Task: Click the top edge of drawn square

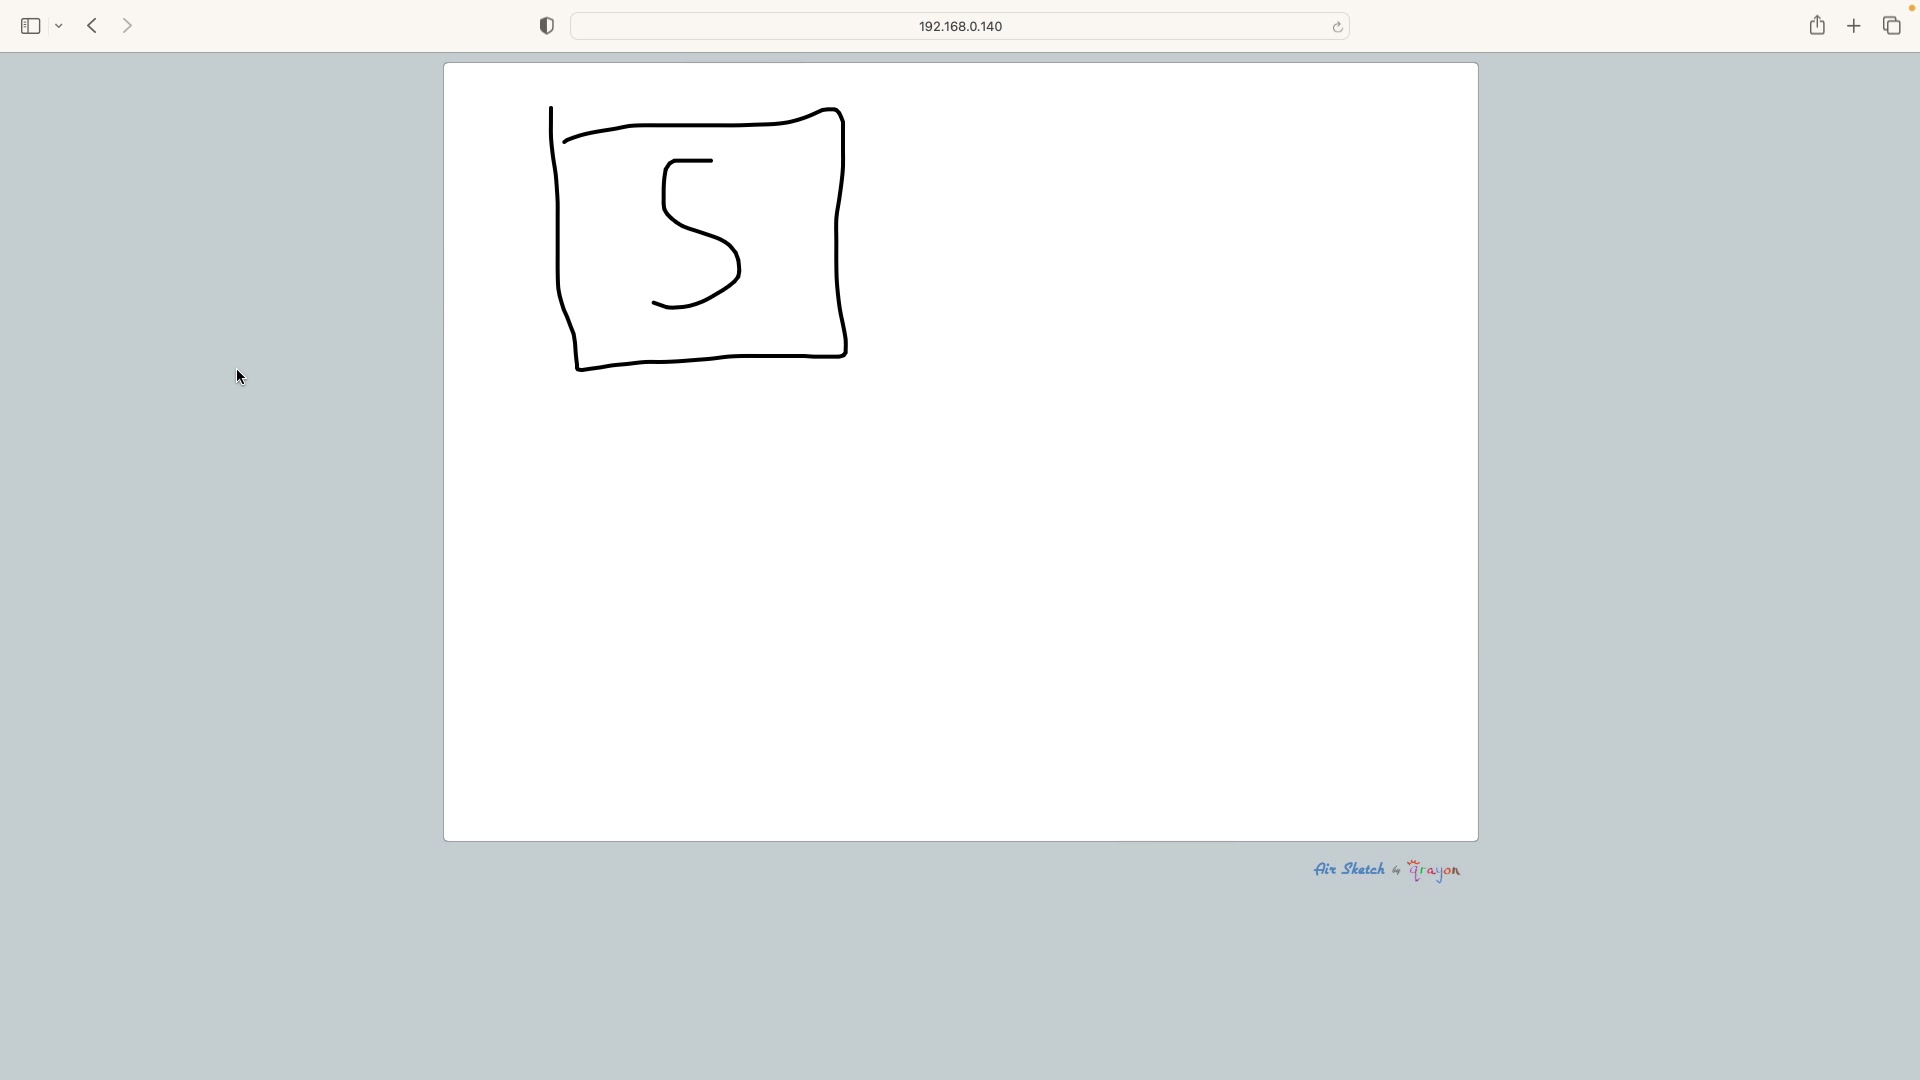Action: click(x=700, y=126)
